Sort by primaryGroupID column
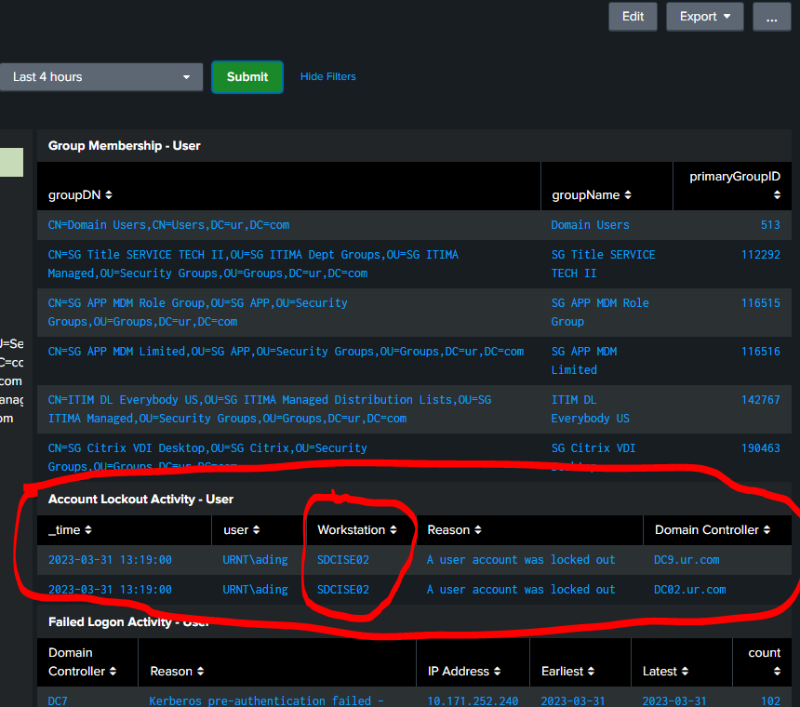This screenshot has width=800, height=707. pyautogui.click(x=776, y=196)
